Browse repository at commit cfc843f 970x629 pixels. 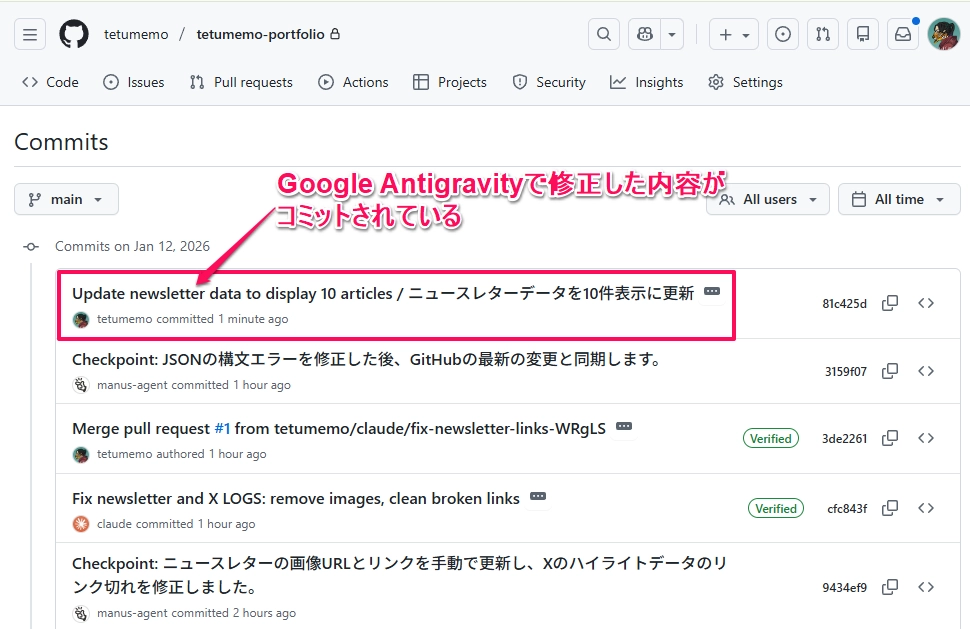926,508
